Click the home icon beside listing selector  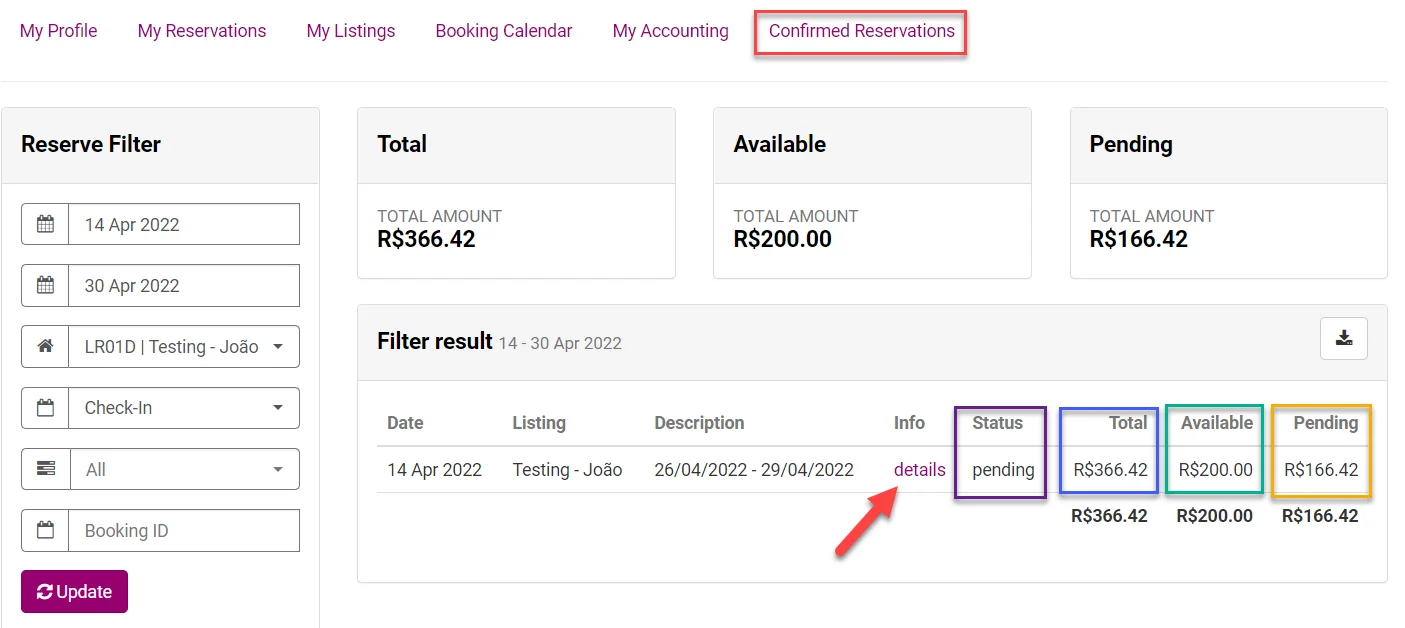45,346
